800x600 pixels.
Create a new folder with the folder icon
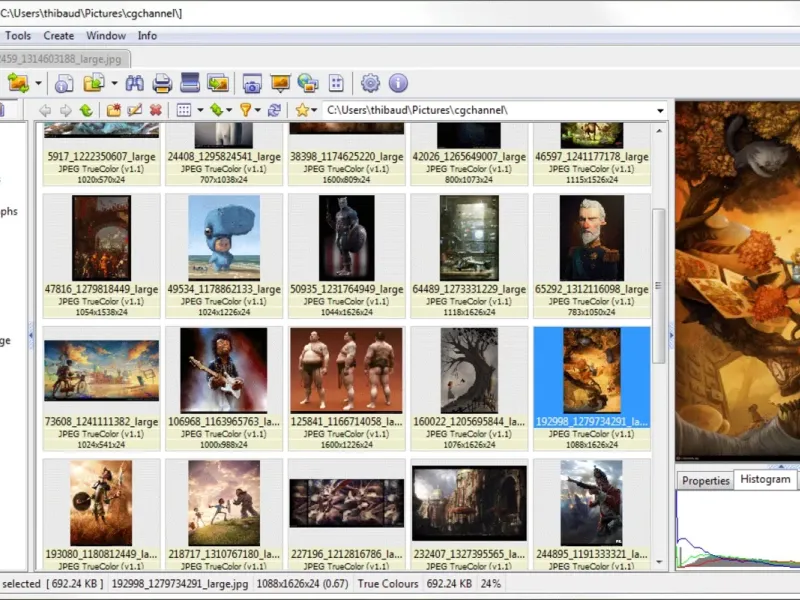coord(113,110)
